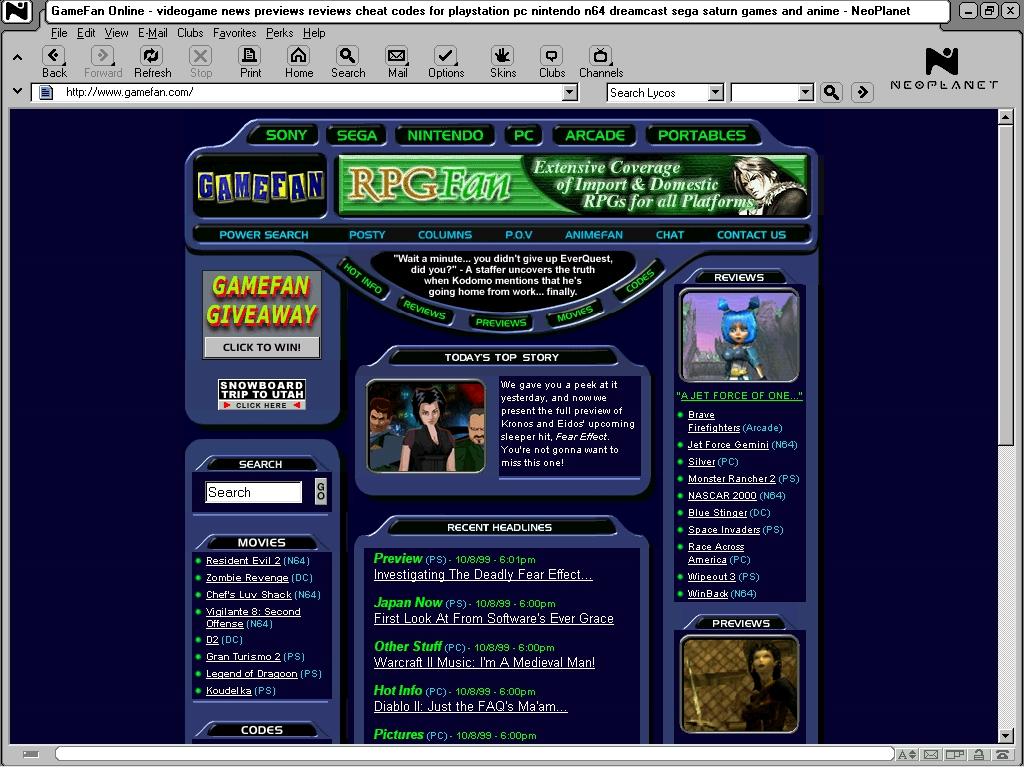Print the page using the toolbar
Screen dimensions: 1024x768
click(250, 56)
